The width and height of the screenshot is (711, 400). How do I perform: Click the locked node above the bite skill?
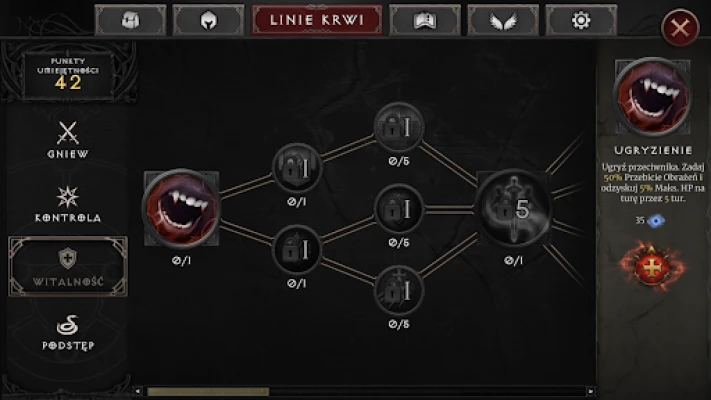(297, 167)
